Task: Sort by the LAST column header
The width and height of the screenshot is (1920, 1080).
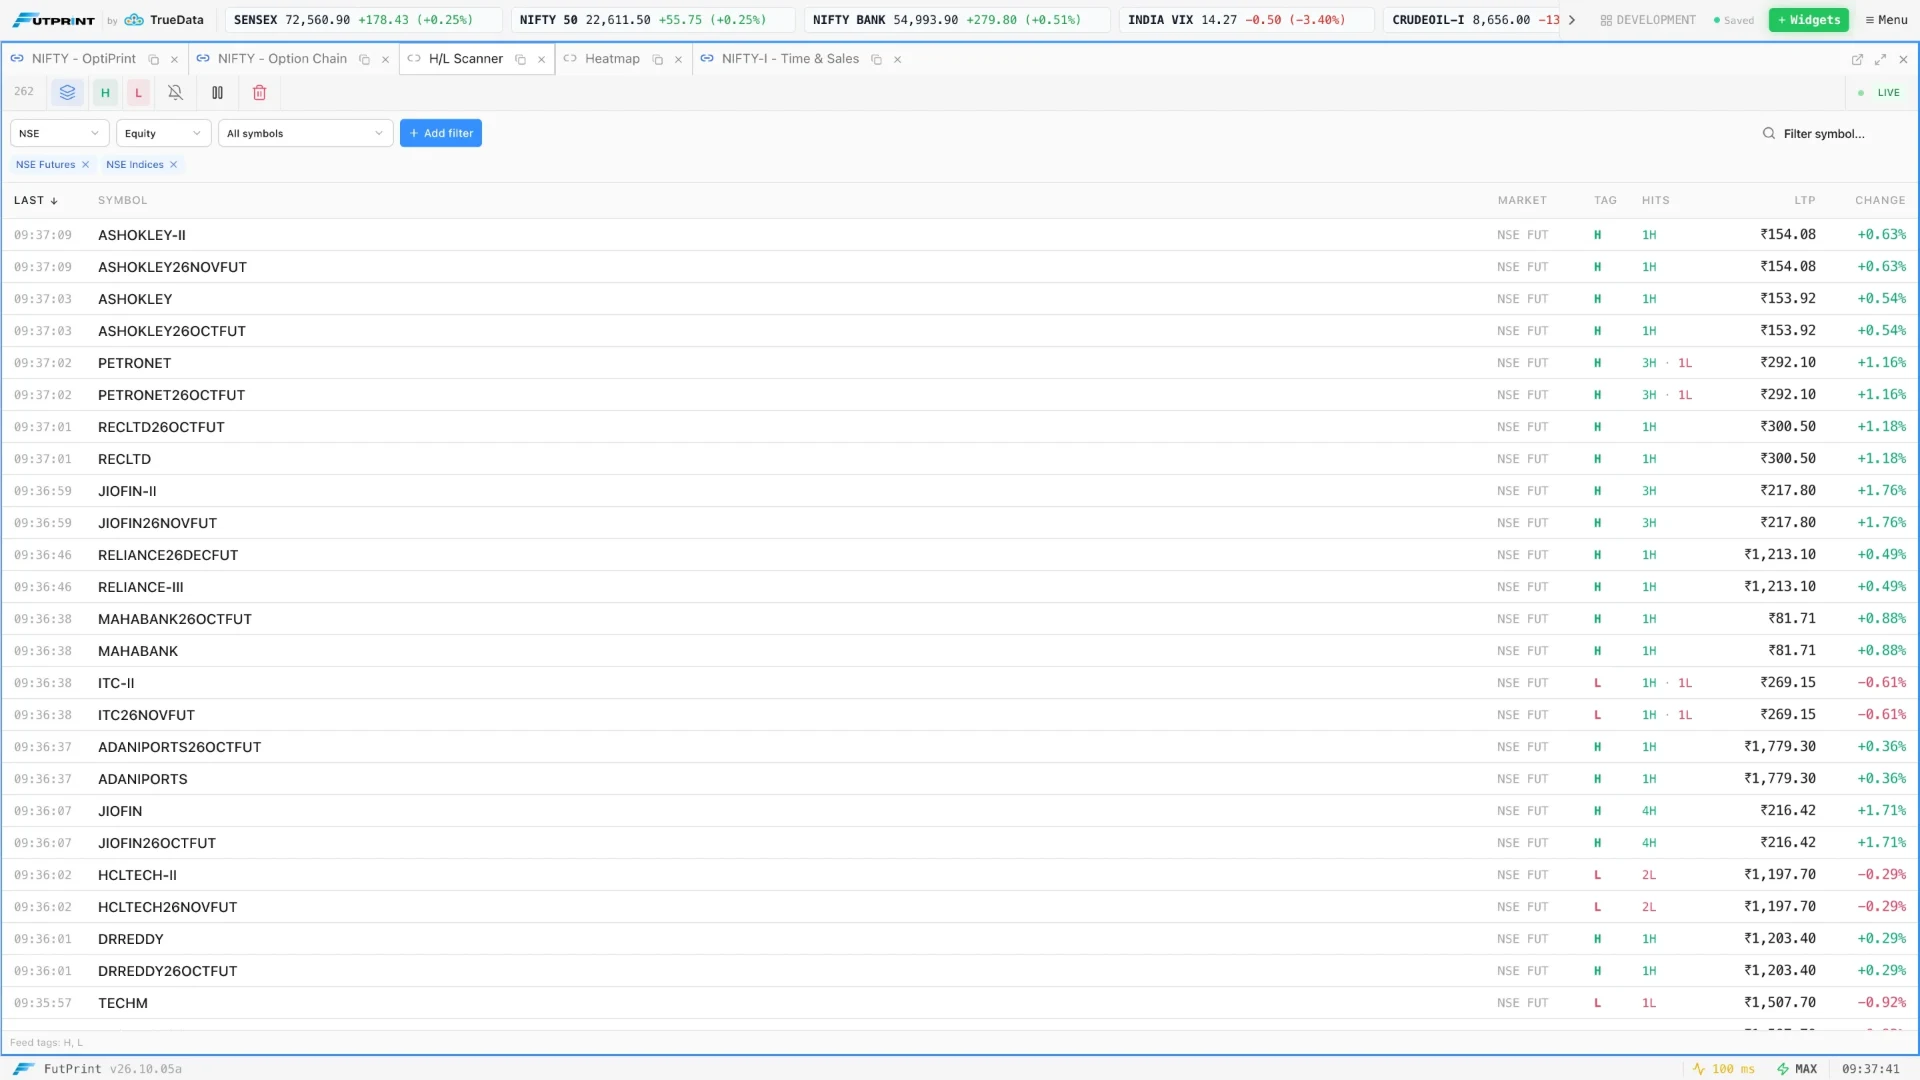Action: point(36,200)
